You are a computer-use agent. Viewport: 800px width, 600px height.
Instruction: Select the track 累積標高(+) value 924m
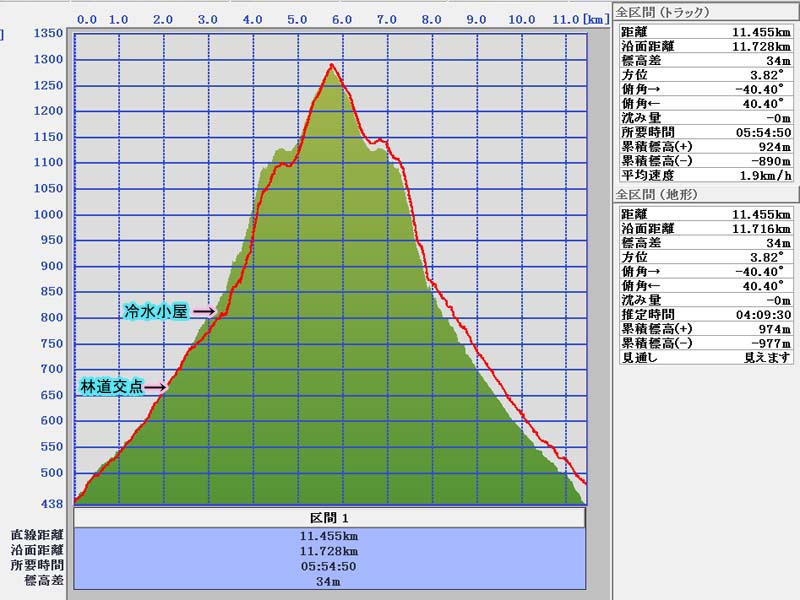[x=773, y=146]
